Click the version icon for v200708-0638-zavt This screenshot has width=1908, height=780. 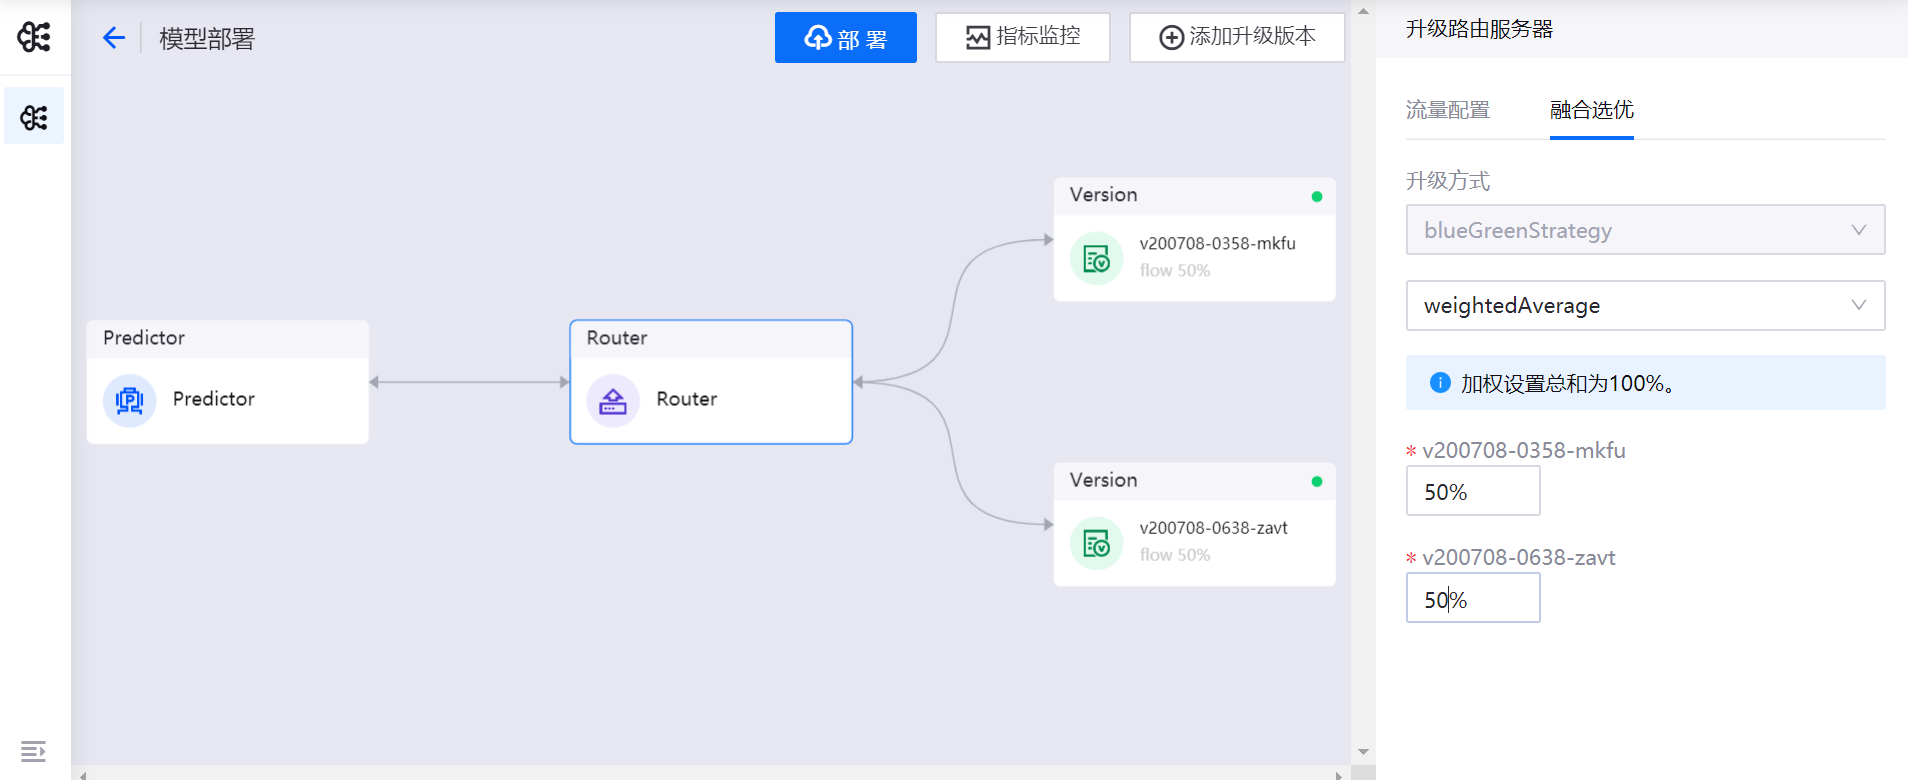pyautogui.click(x=1097, y=544)
